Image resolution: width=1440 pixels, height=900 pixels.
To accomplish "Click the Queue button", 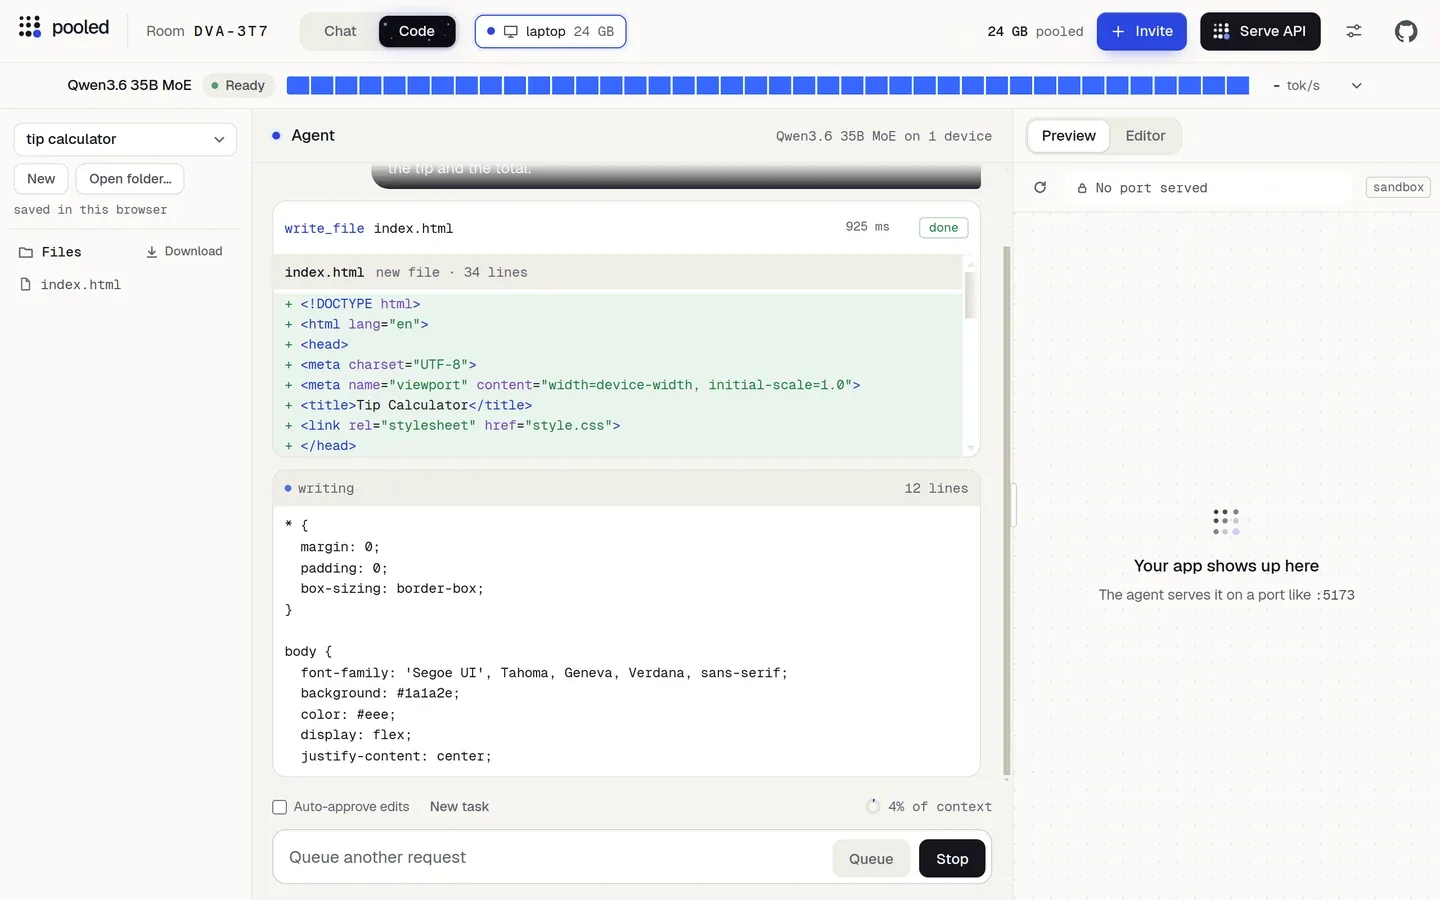I will click(871, 859).
